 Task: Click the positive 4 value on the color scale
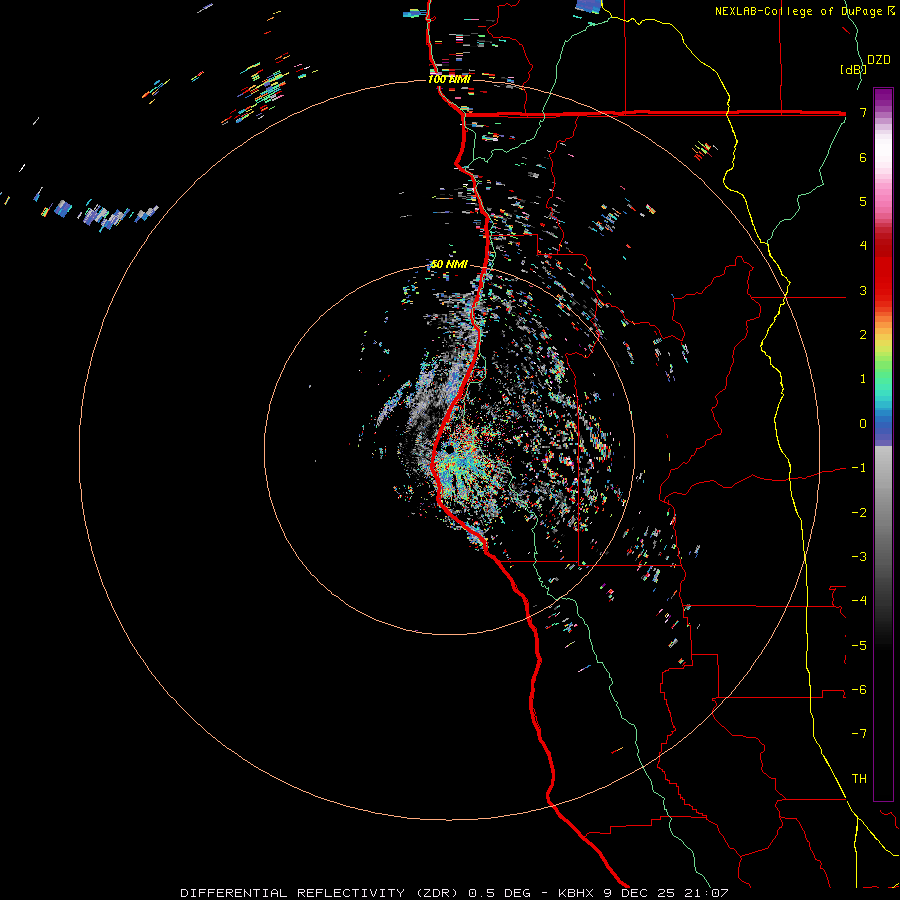point(863,246)
